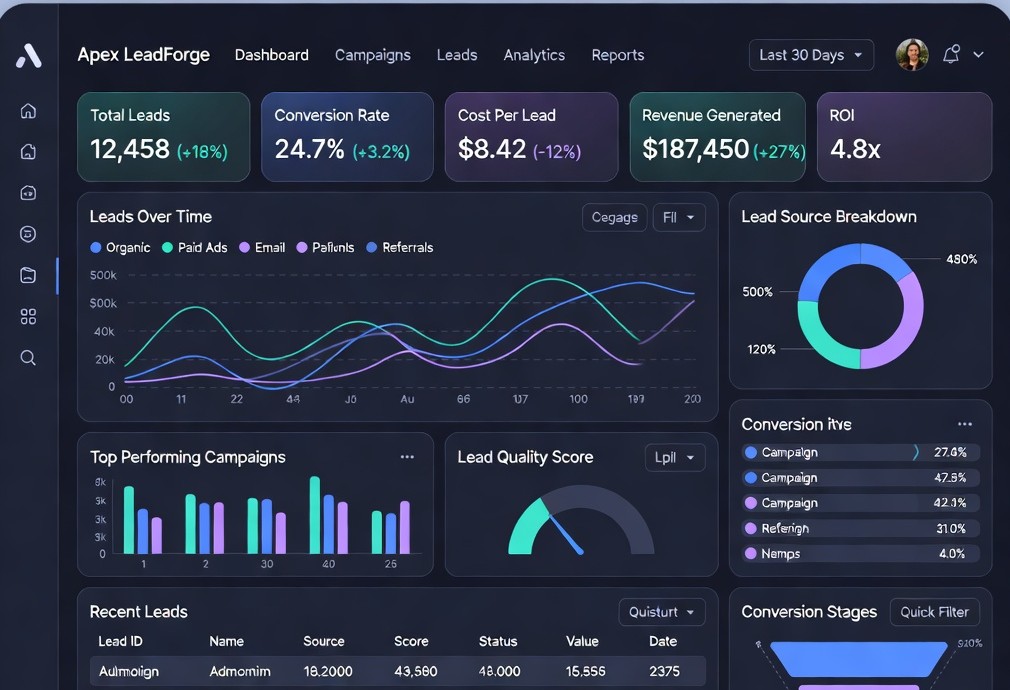
Task: Sort by Value column header
Action: coord(582,641)
